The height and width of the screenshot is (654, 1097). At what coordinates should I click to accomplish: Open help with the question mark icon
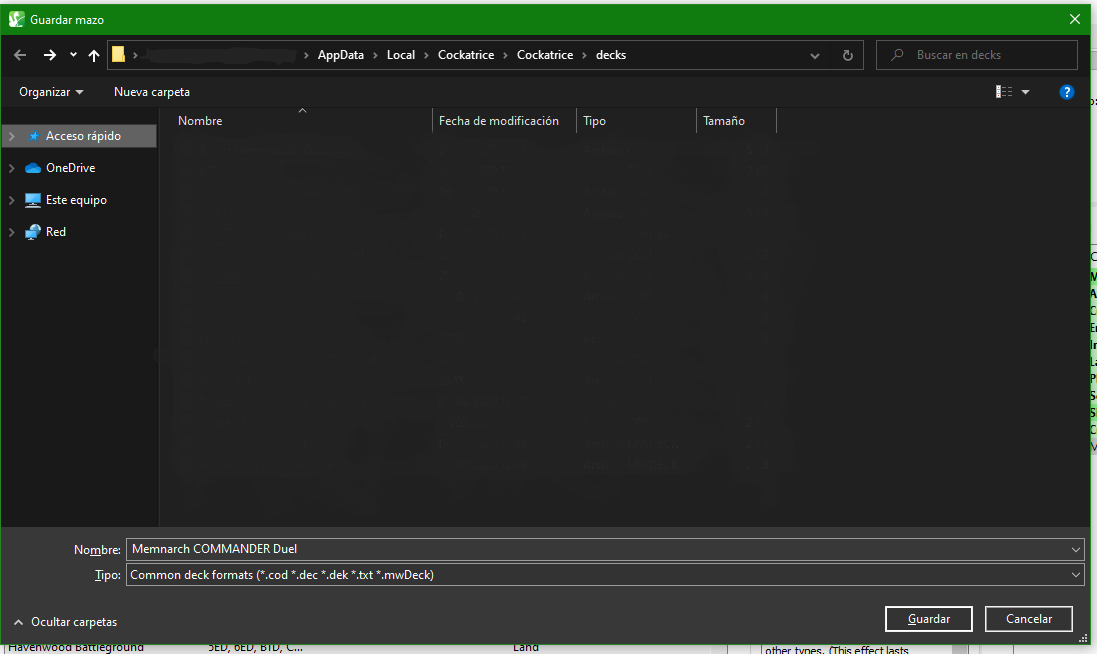[x=1066, y=92]
